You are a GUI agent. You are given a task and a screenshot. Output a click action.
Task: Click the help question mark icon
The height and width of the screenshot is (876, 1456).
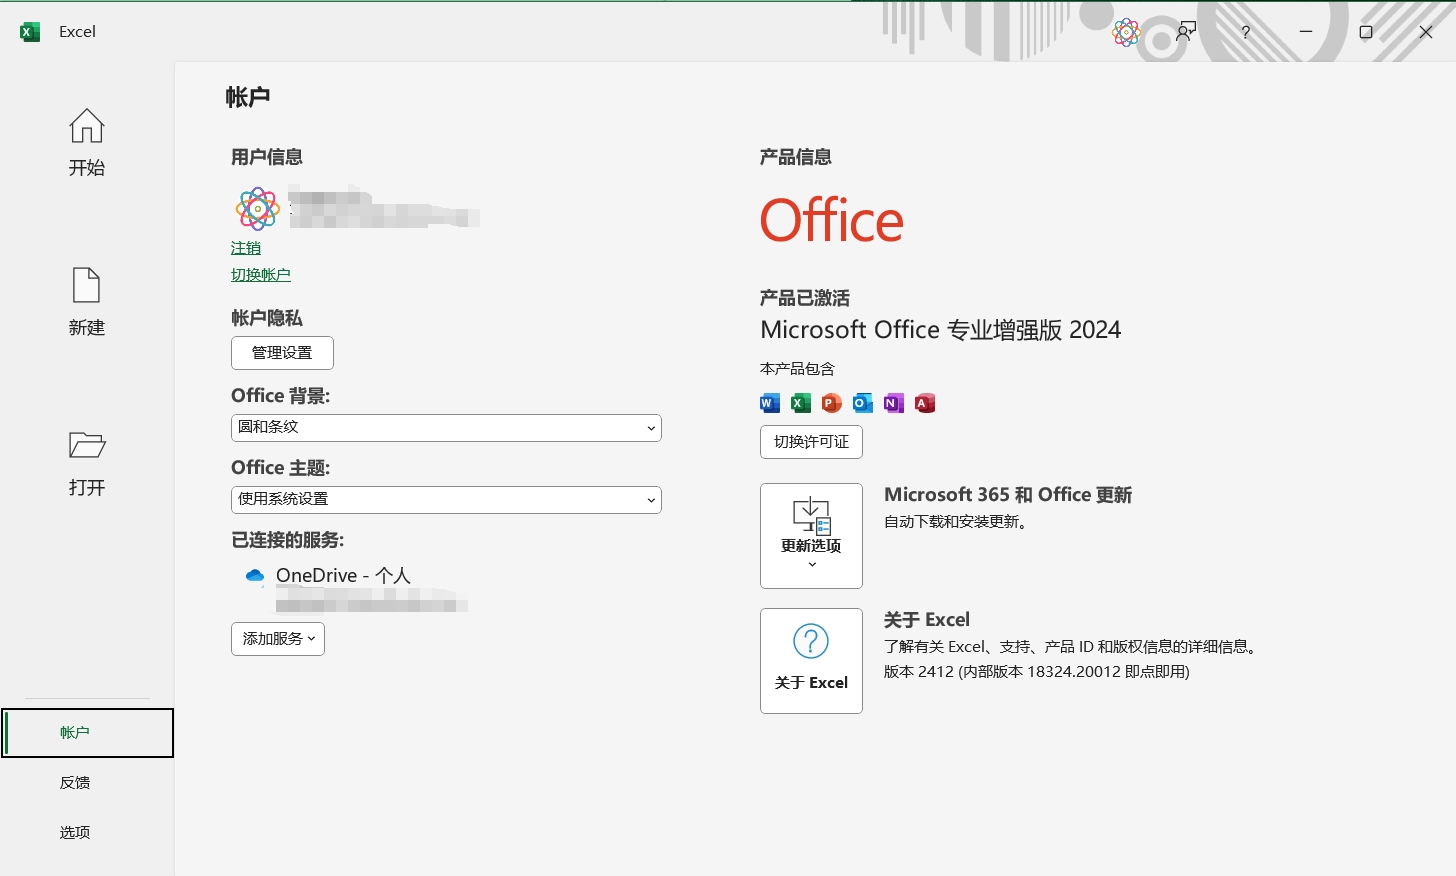(x=1246, y=32)
